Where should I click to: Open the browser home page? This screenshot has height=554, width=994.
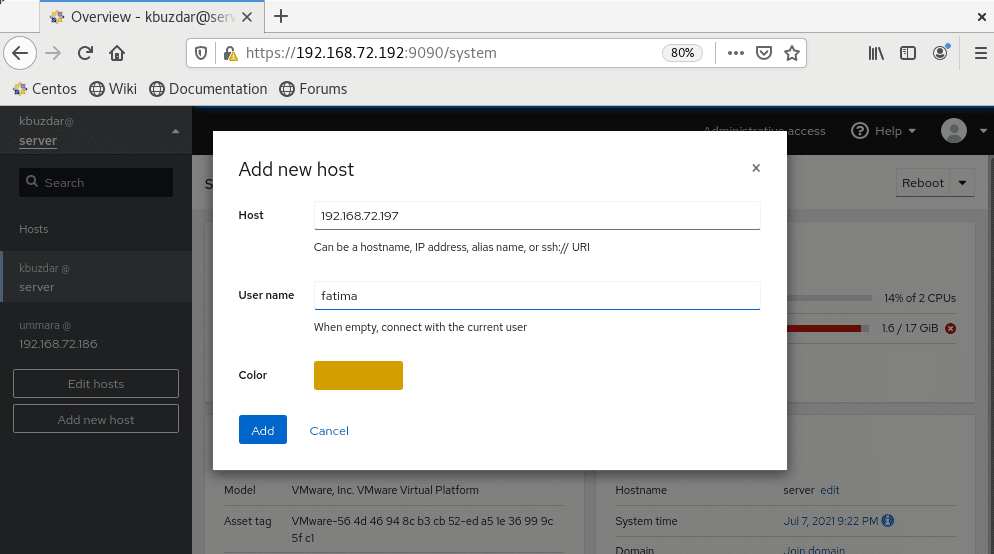[x=117, y=53]
